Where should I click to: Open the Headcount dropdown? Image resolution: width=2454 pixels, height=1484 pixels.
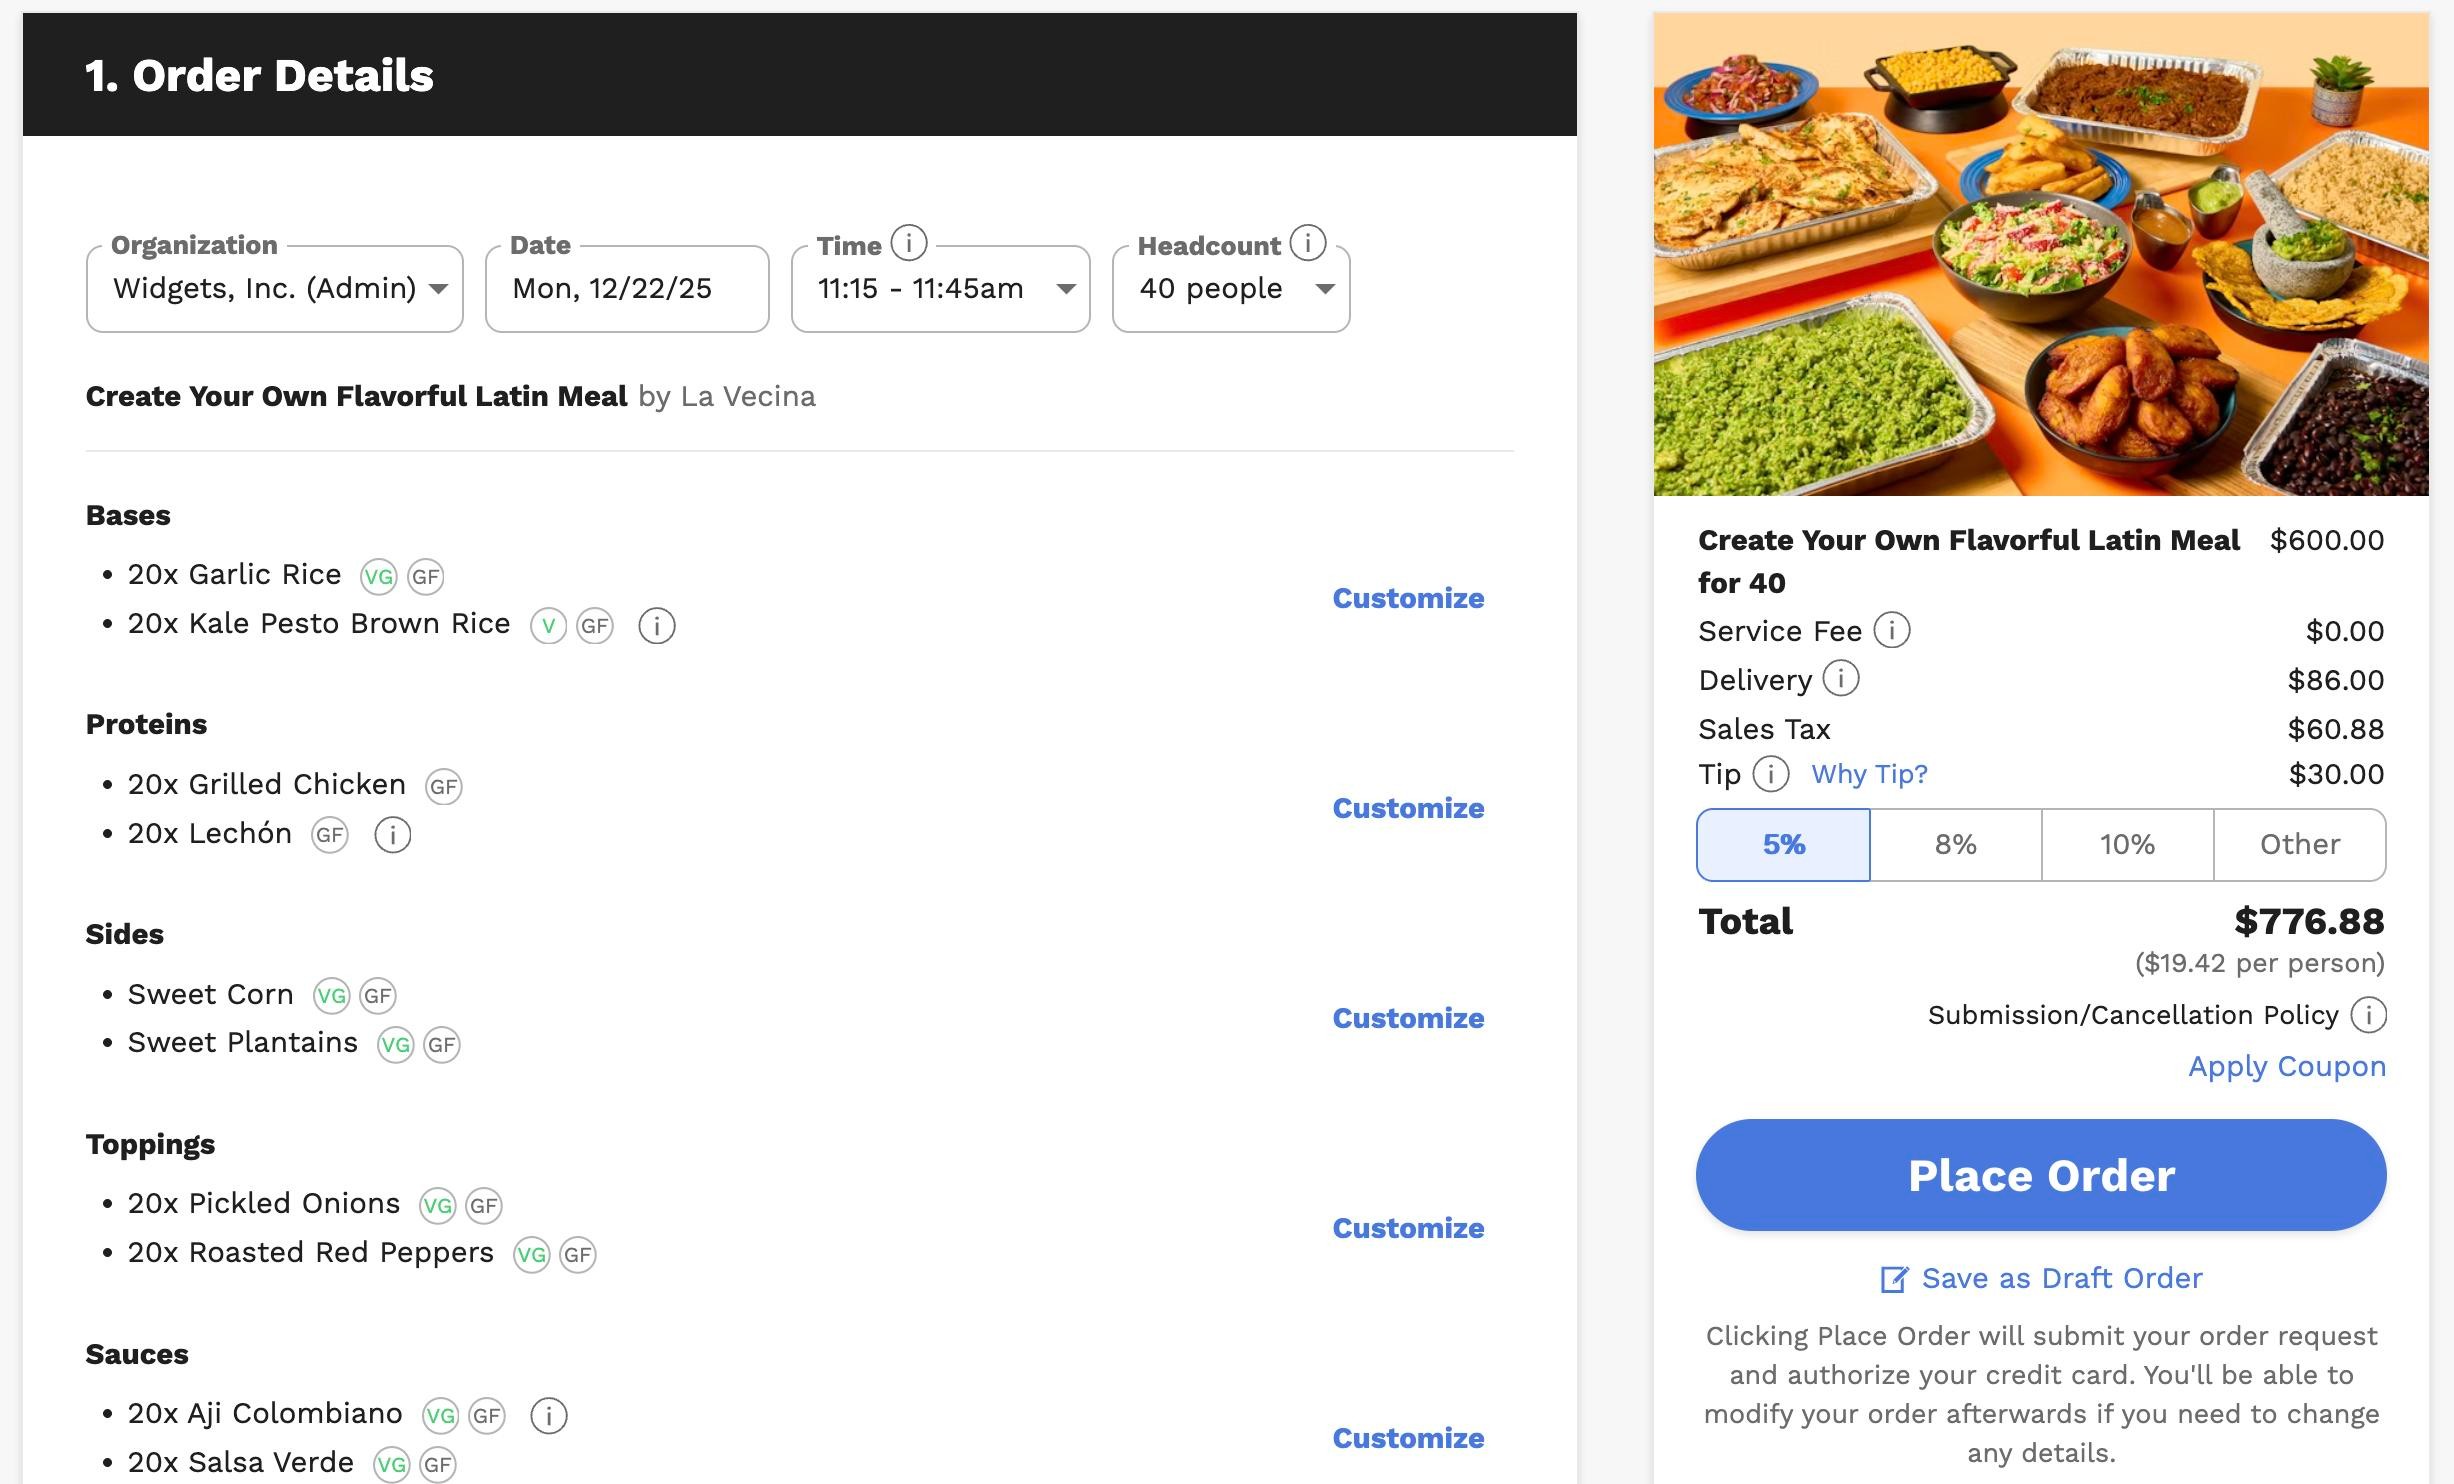pos(1231,289)
